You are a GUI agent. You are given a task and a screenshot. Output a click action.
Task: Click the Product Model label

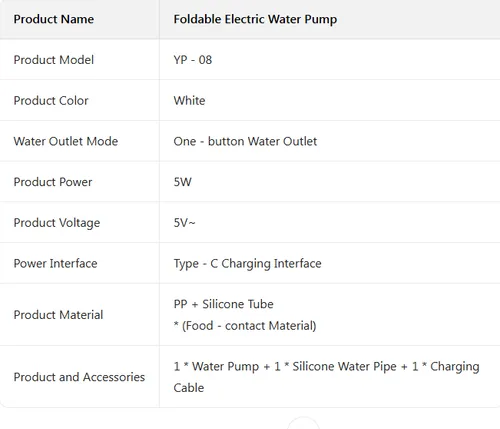tap(54, 60)
